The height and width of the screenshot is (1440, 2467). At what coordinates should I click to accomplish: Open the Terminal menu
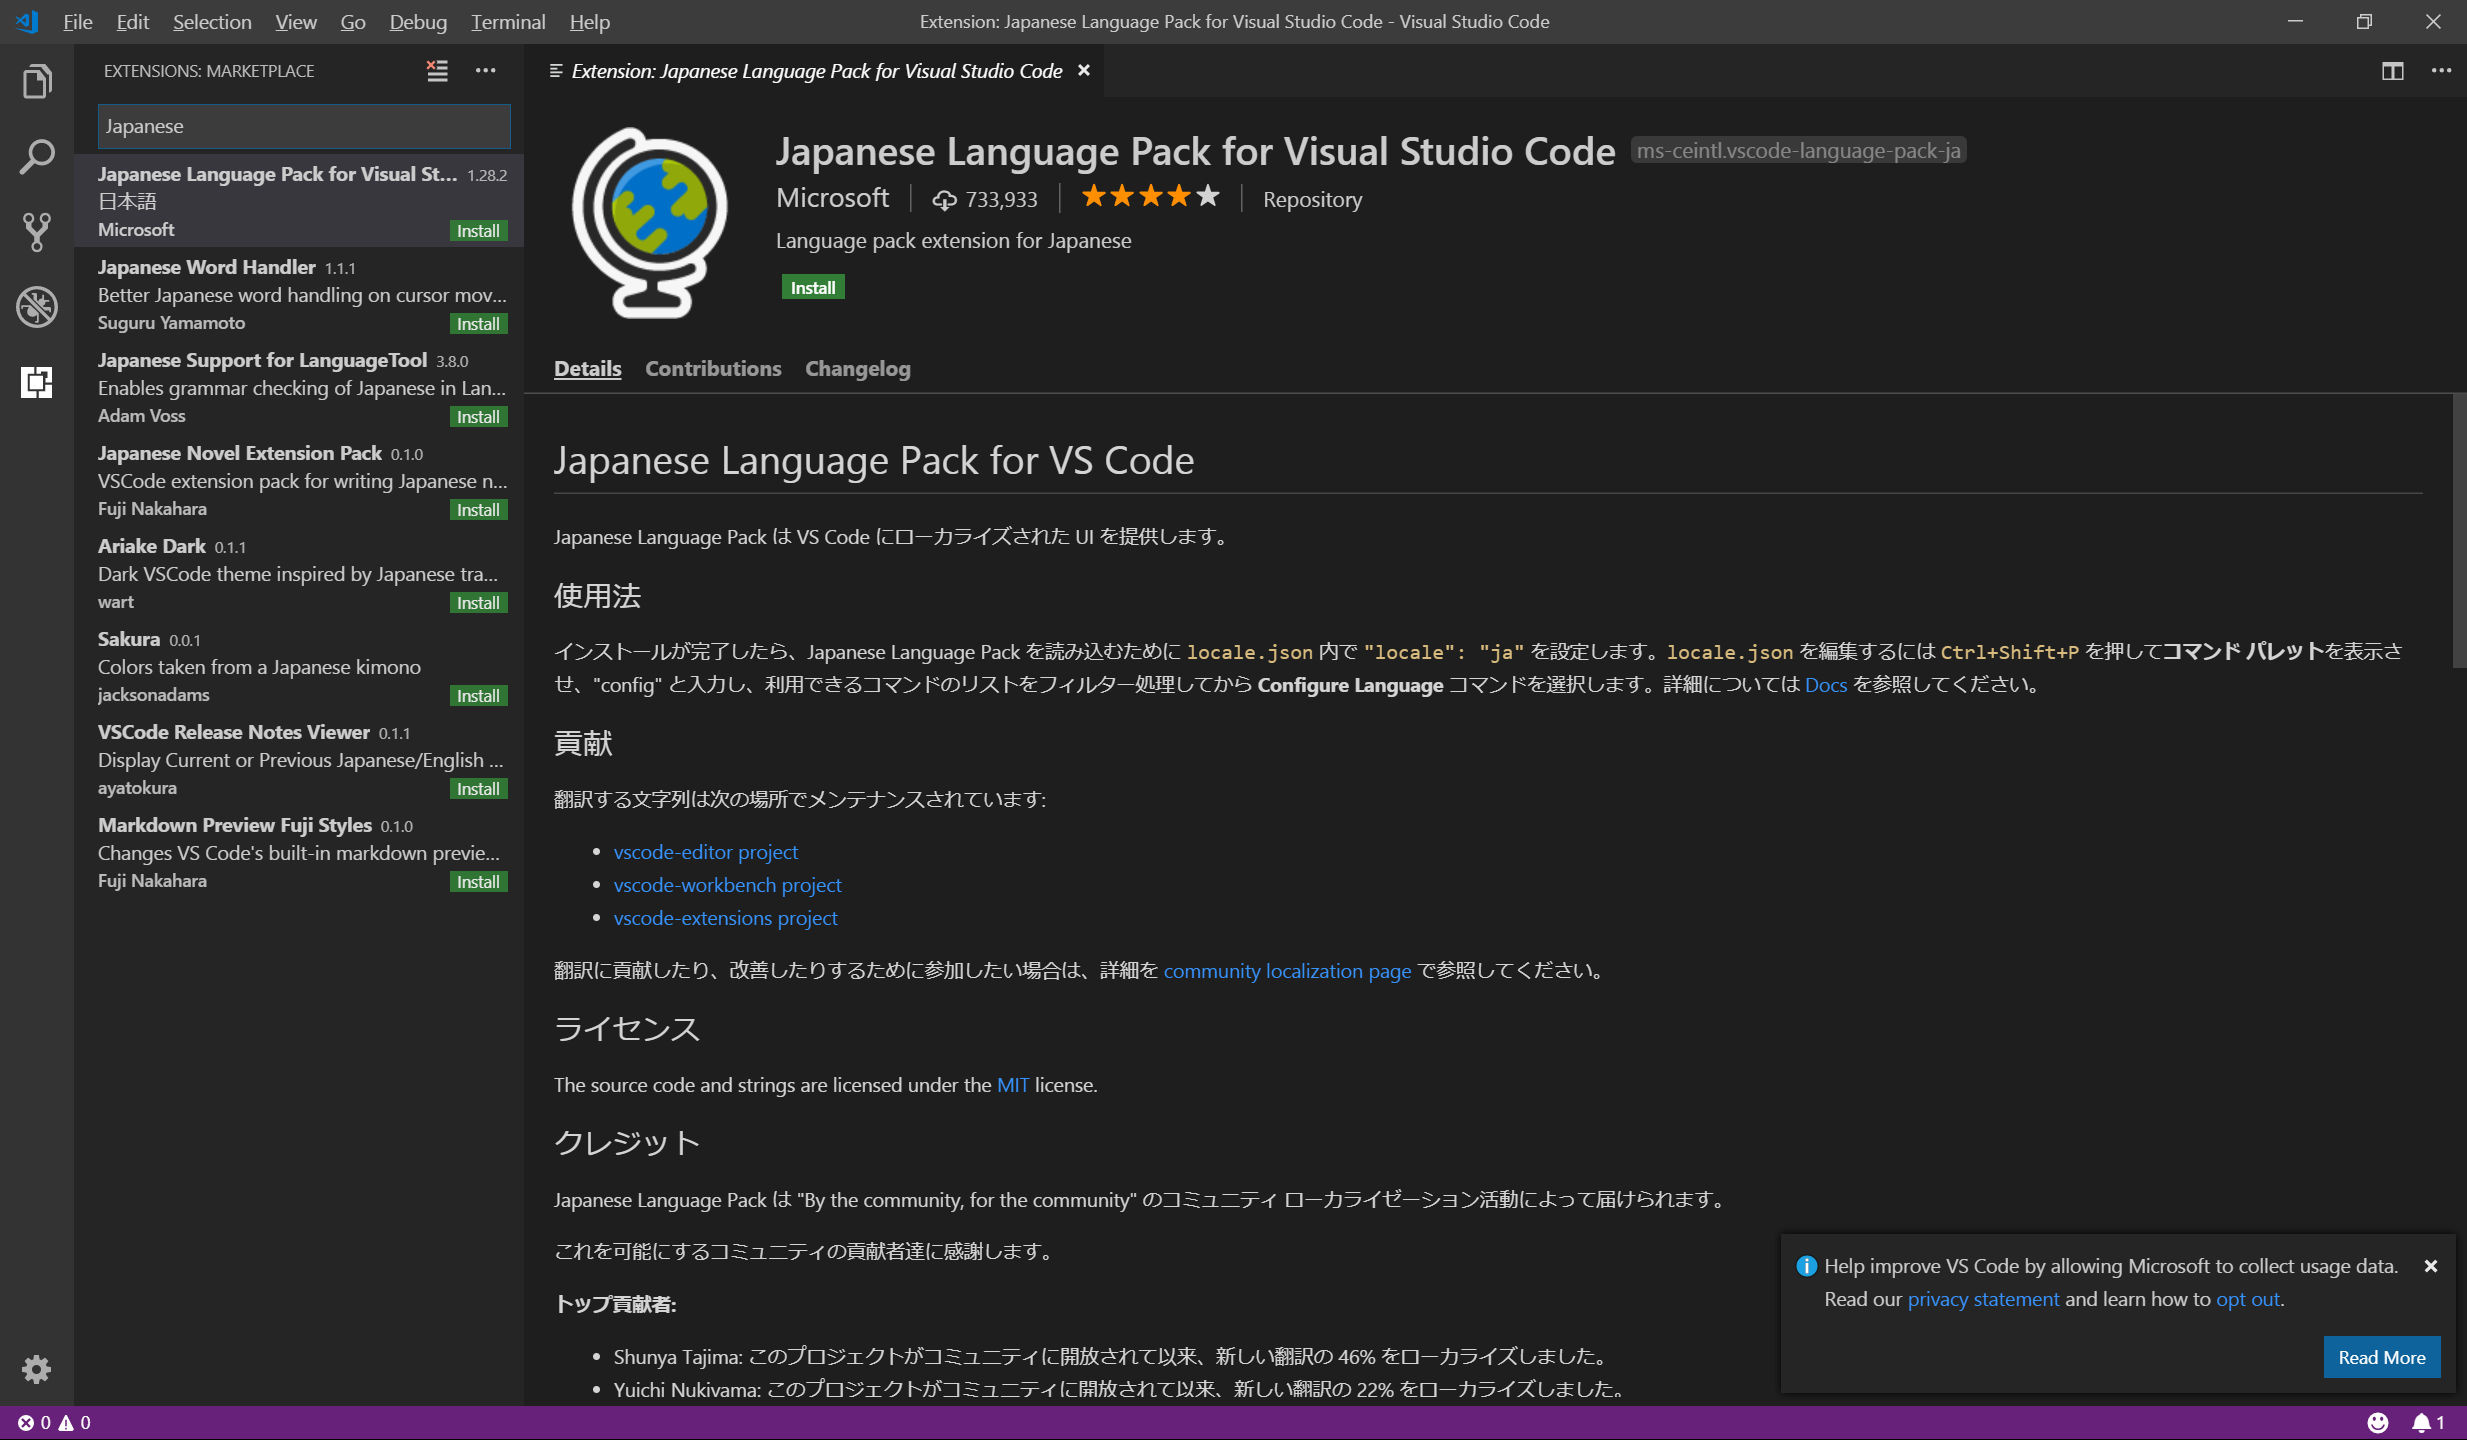[x=508, y=21]
